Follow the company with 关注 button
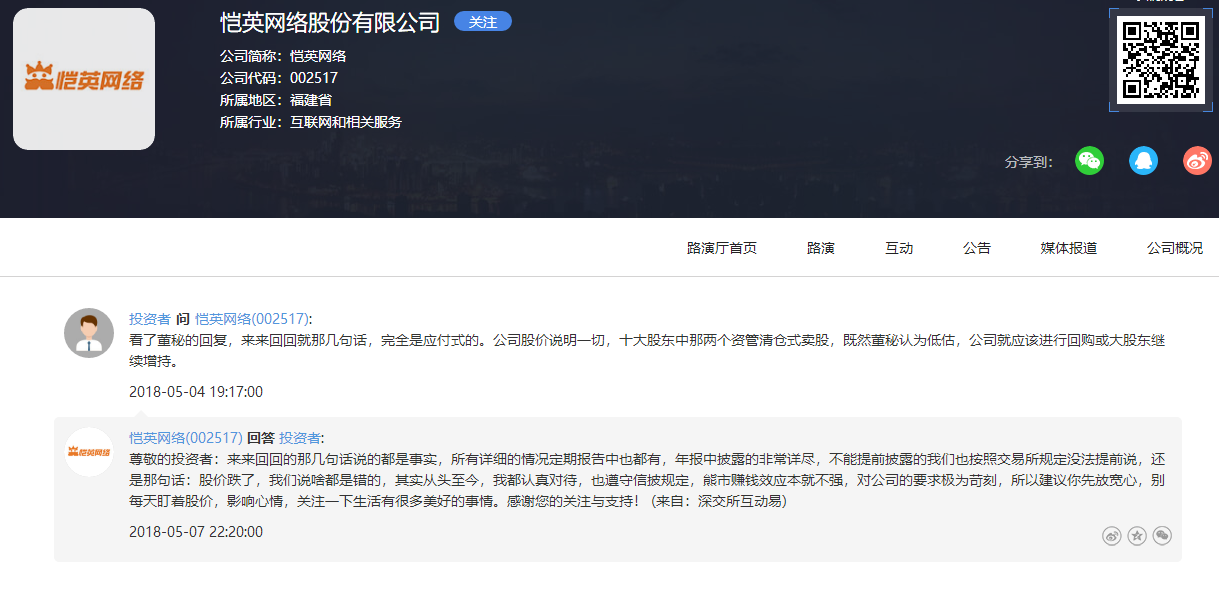The image size is (1219, 604). point(482,22)
